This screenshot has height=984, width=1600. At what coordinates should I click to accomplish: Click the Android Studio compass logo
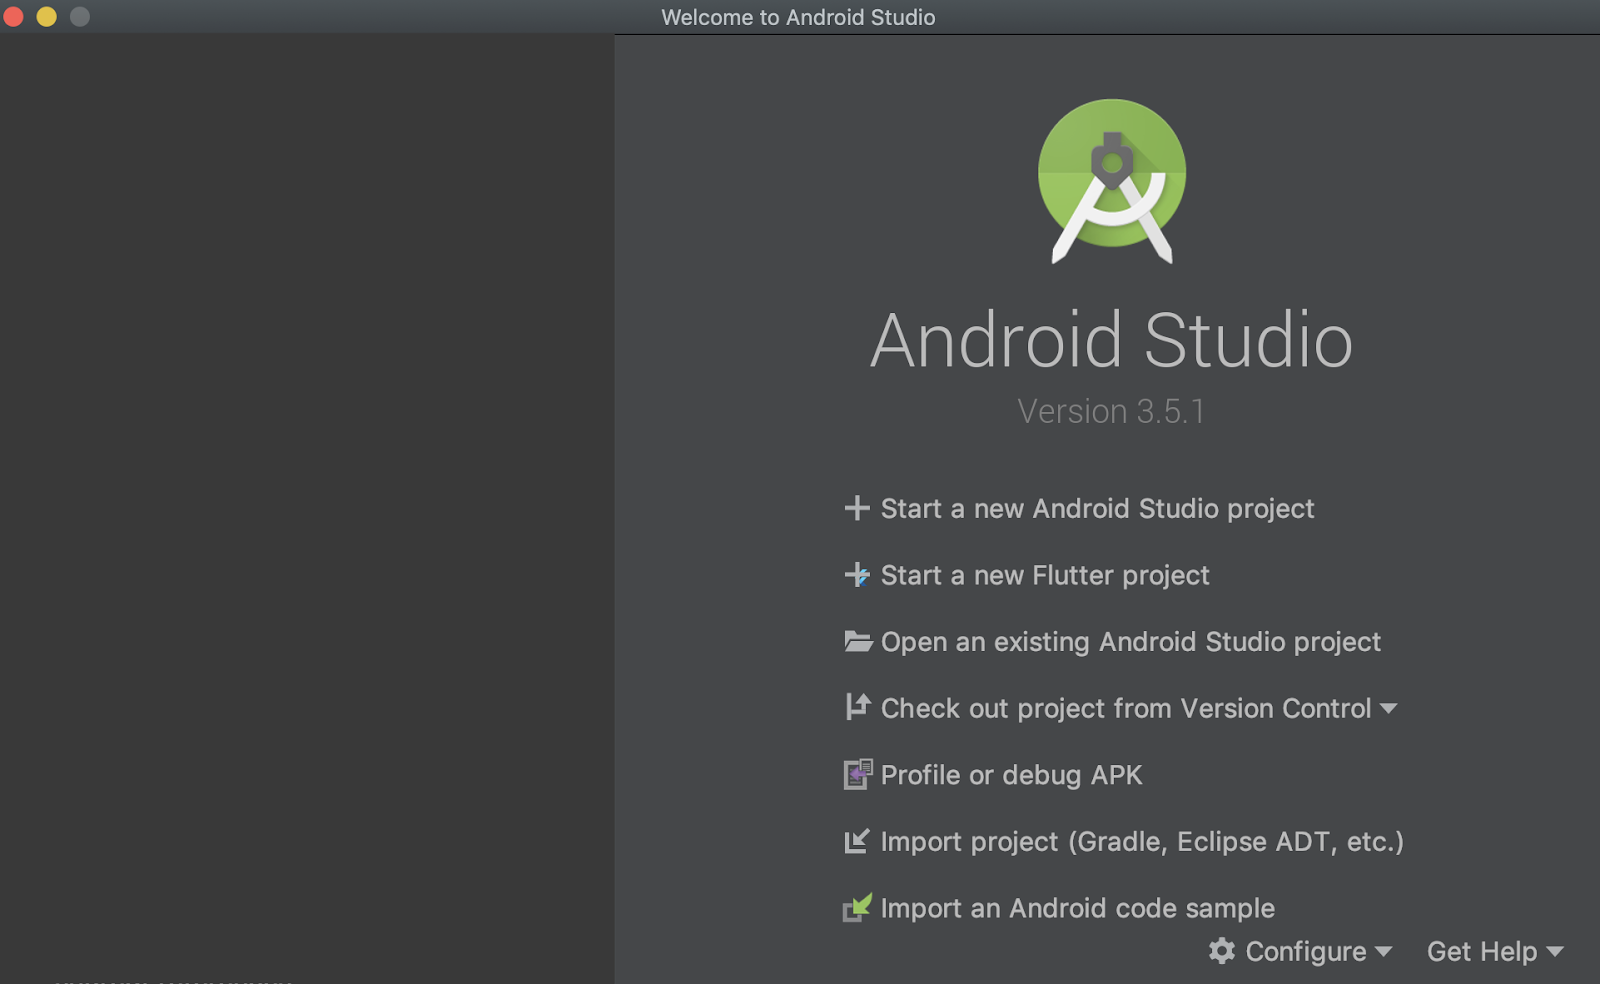(x=1112, y=181)
